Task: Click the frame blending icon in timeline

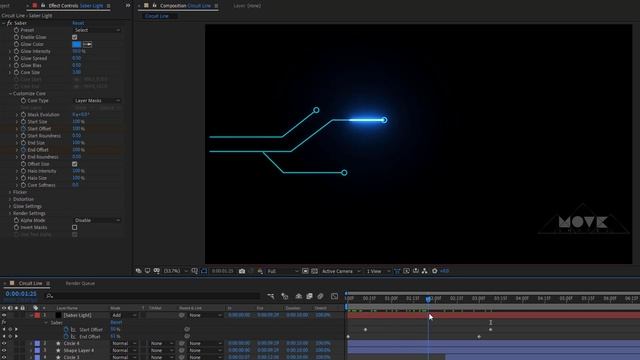Action: tap(309, 296)
